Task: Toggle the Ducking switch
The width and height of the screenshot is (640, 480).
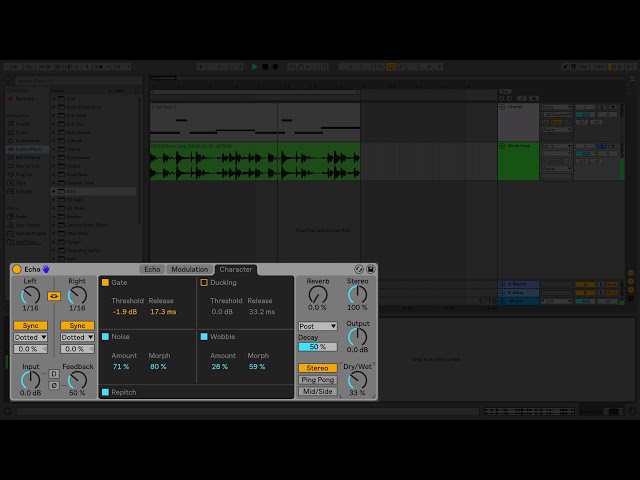Action: coord(204,282)
